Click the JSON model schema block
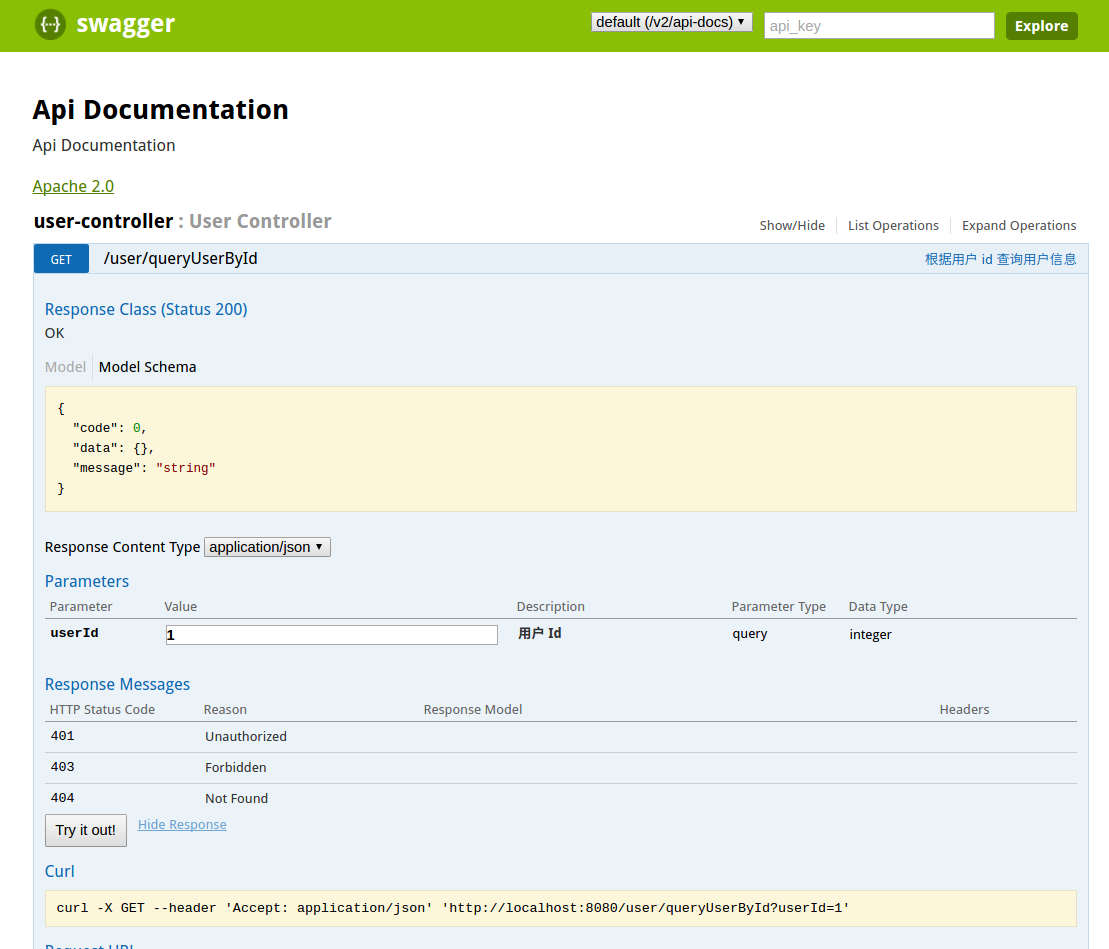This screenshot has width=1109, height=949. (560, 449)
